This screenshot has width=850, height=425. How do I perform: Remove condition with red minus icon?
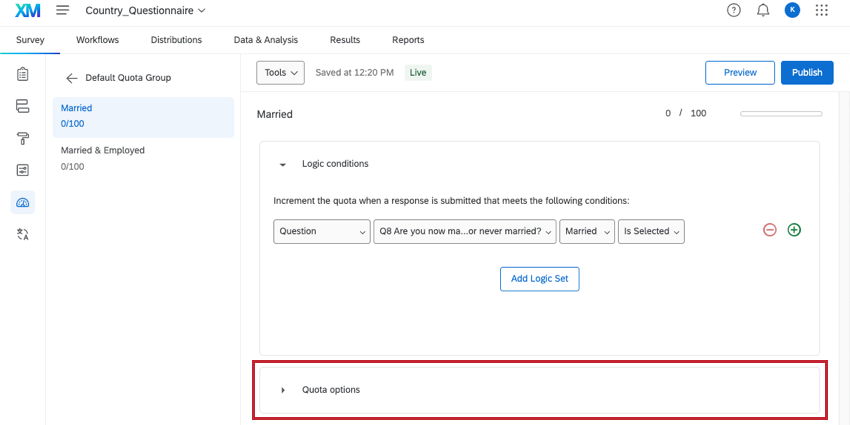[x=770, y=230]
